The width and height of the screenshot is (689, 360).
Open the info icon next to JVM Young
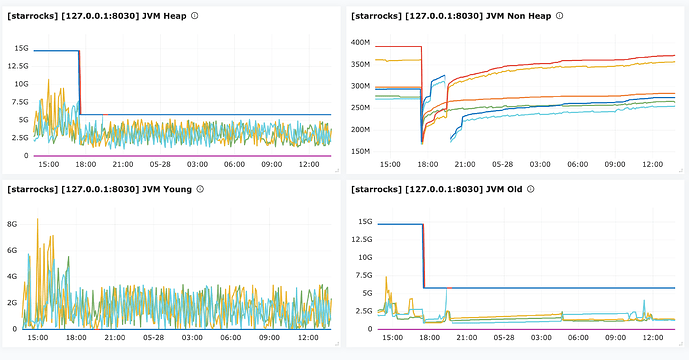(200, 189)
